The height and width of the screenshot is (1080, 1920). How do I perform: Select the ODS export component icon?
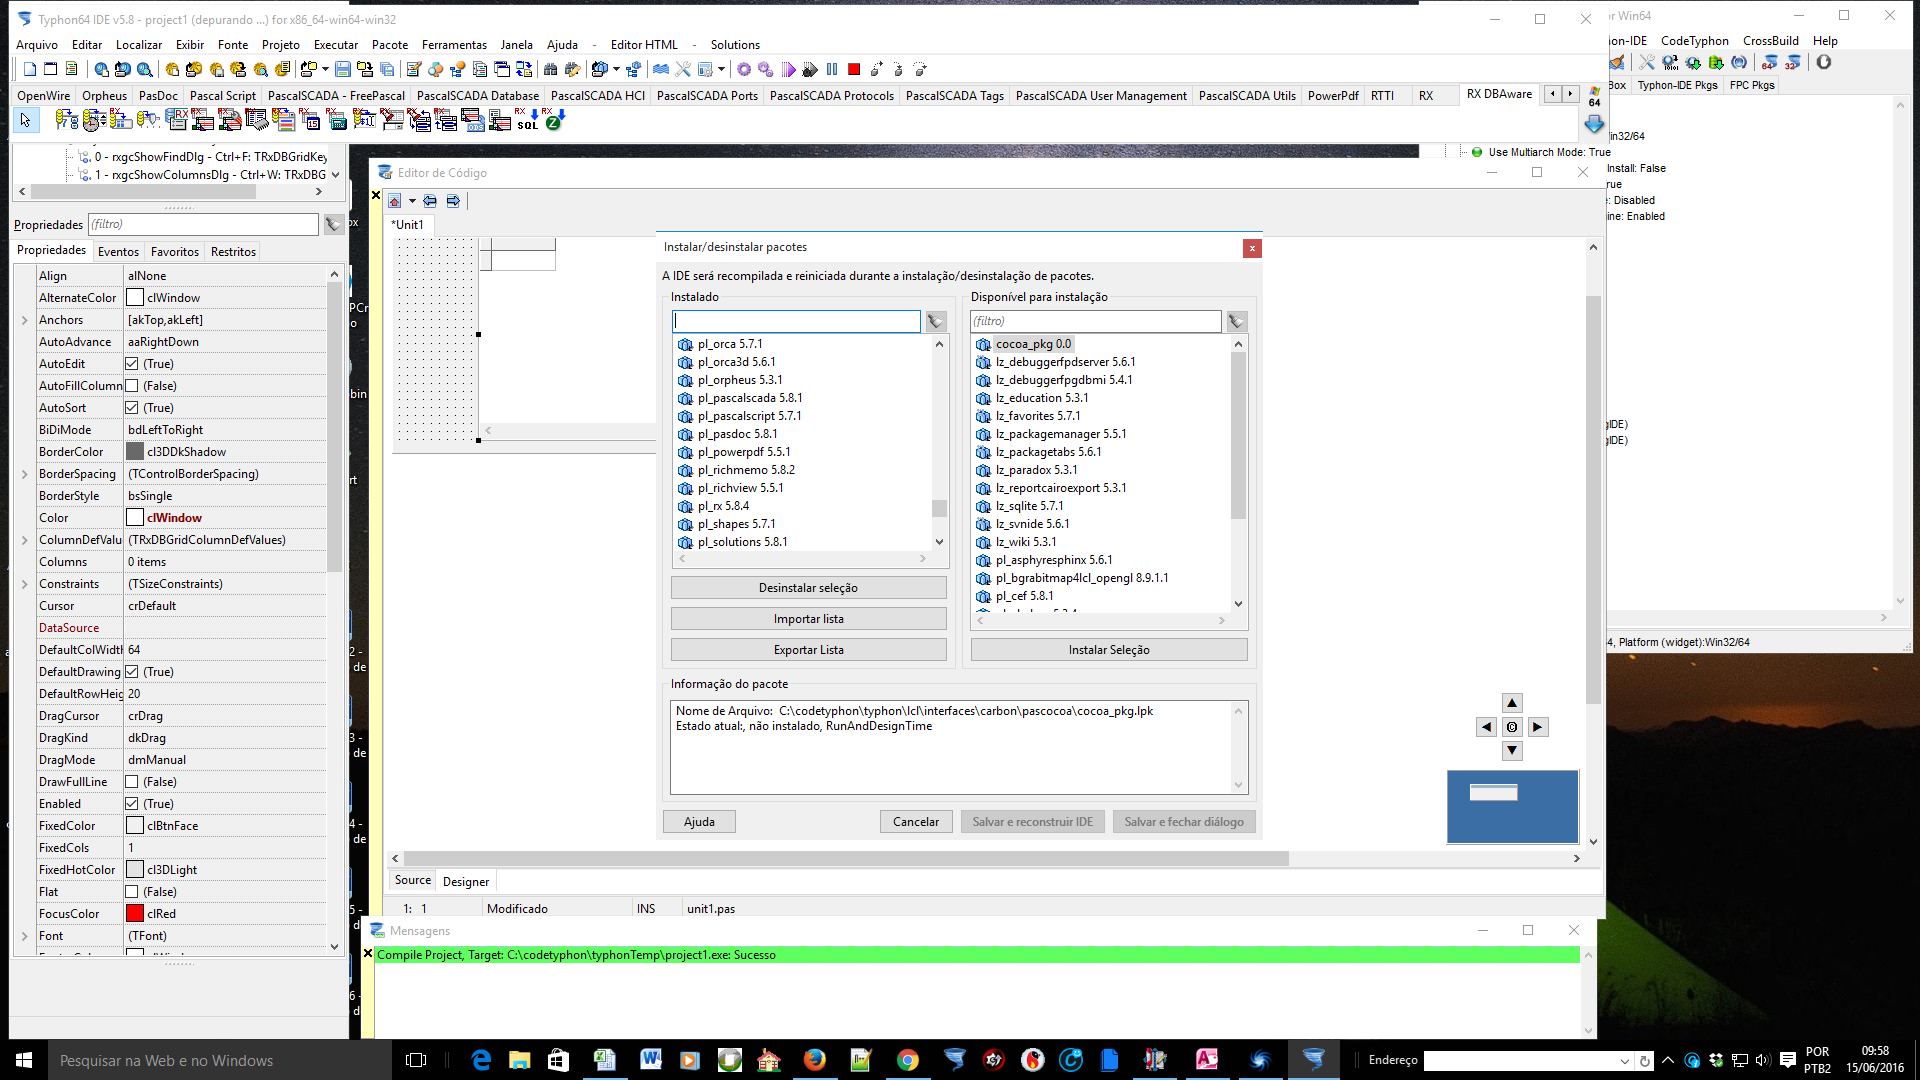coord(473,120)
